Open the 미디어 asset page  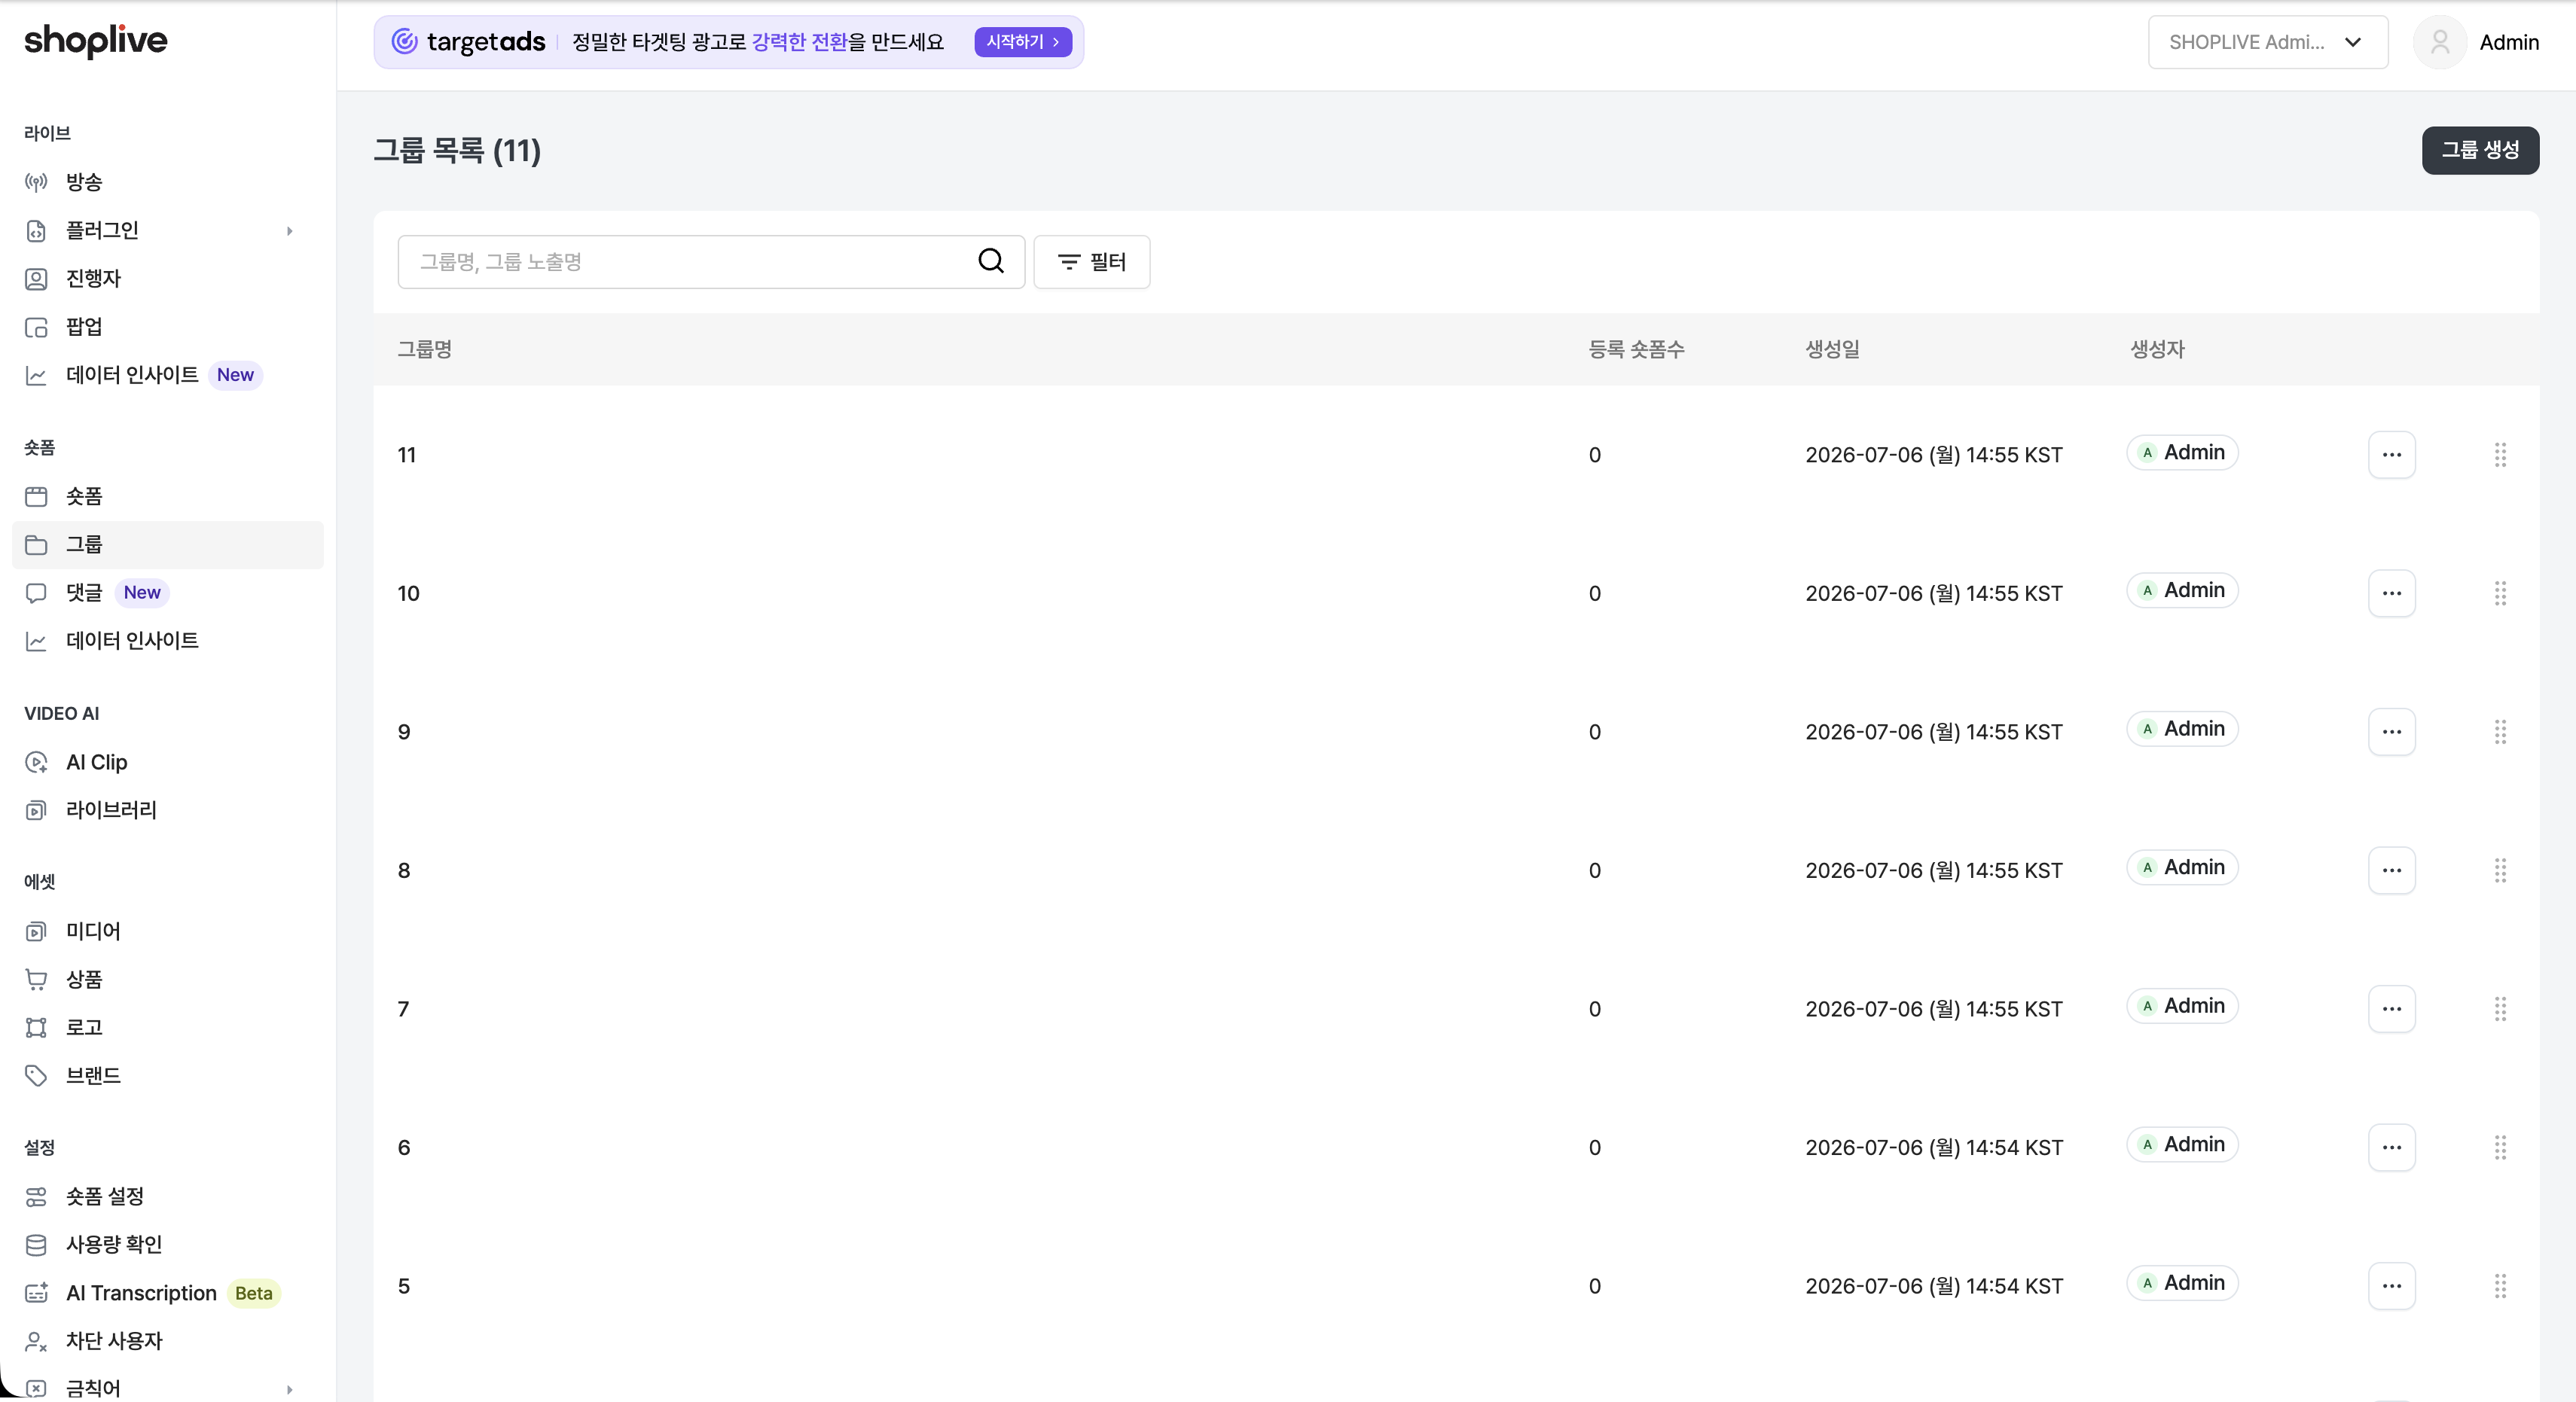[x=168, y=931]
